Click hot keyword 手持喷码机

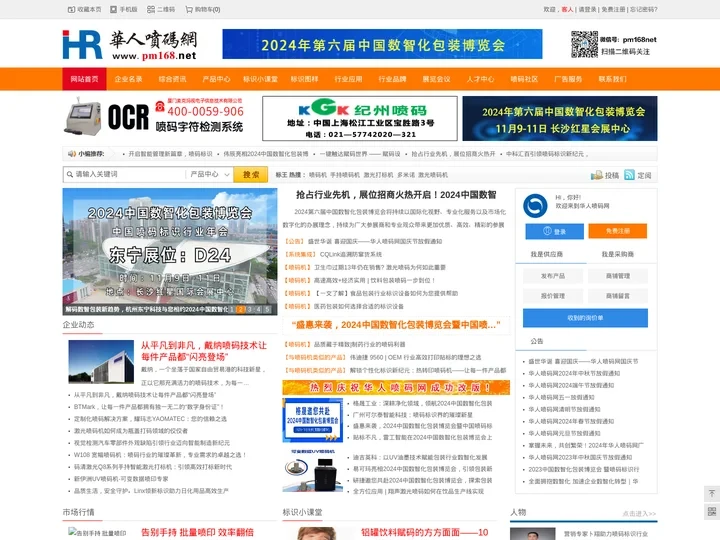345,175
